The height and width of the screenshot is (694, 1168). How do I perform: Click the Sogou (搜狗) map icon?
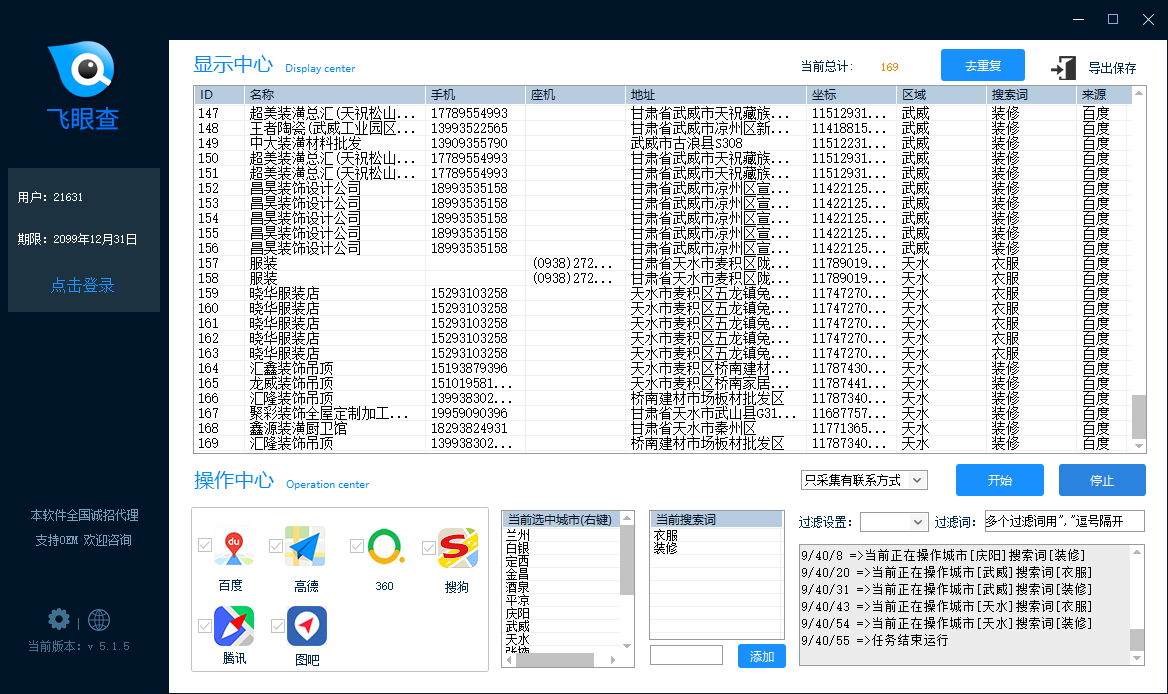457,547
